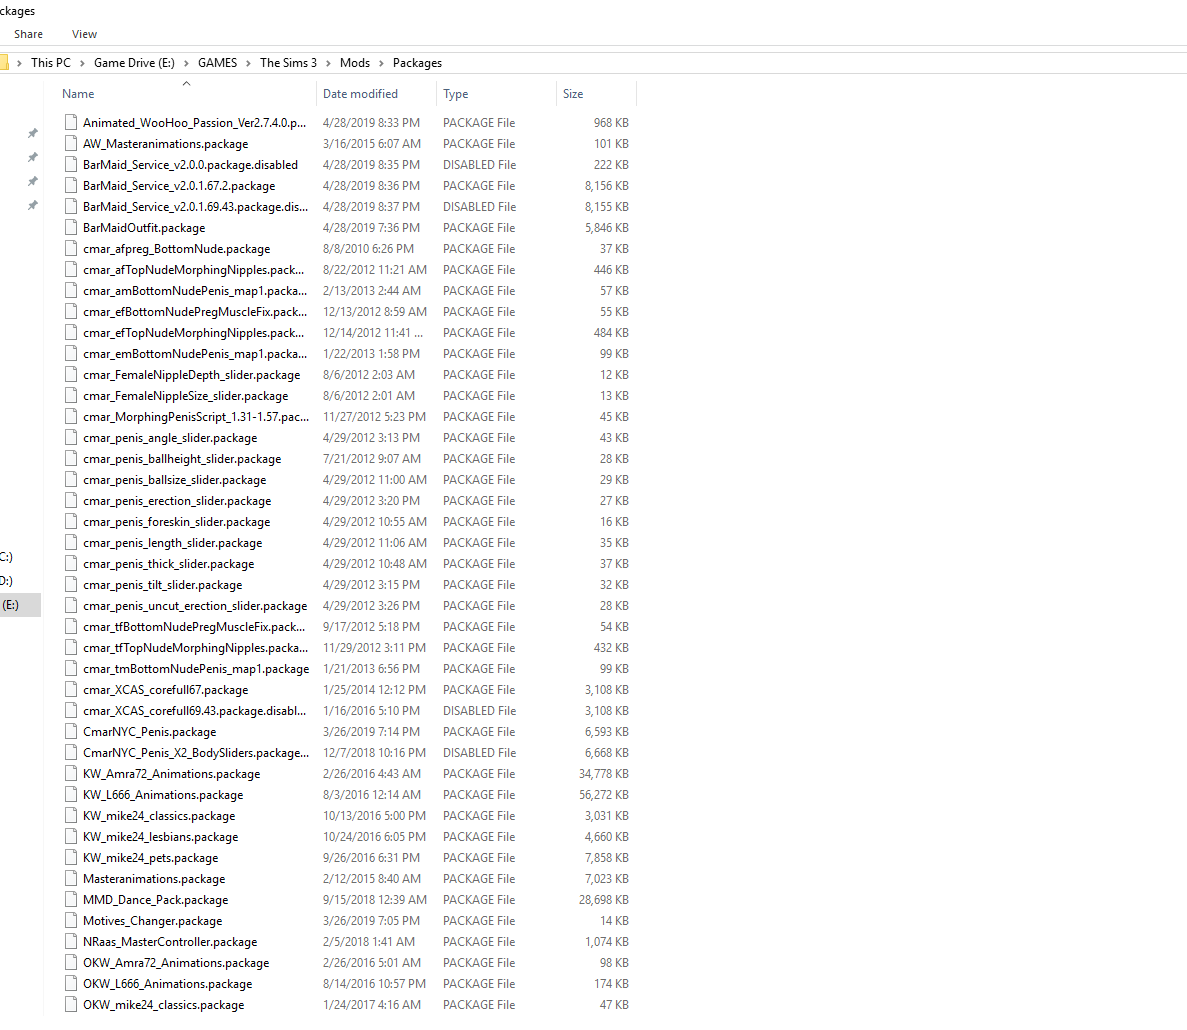Click the file icon for NRaas_MasterController.package
Viewport: 1187px width, 1030px height.
click(70, 941)
